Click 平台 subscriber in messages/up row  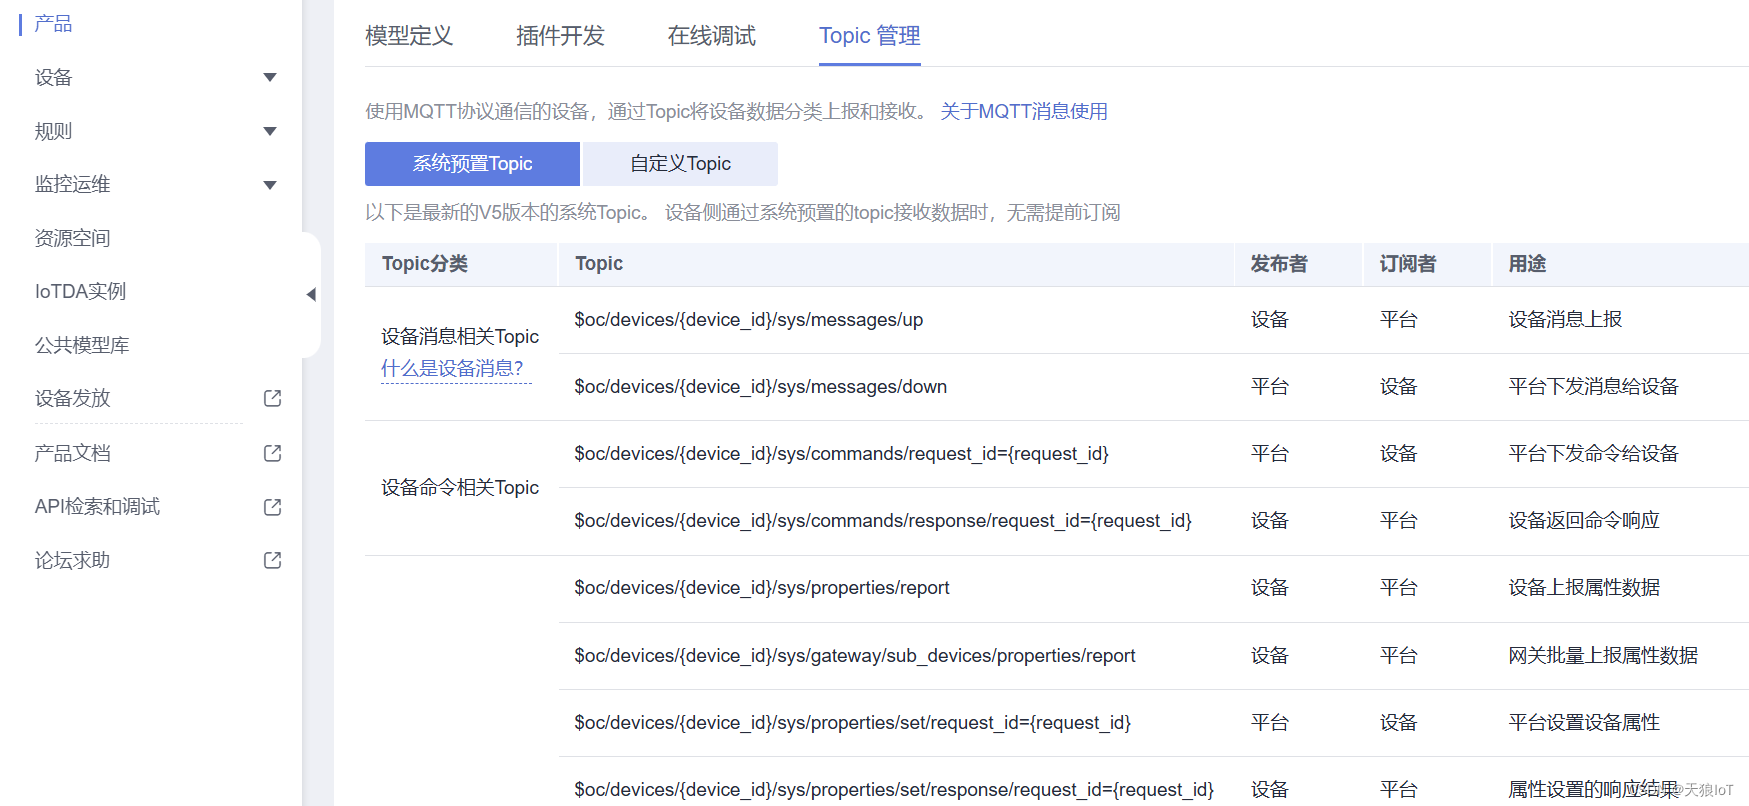(1399, 320)
